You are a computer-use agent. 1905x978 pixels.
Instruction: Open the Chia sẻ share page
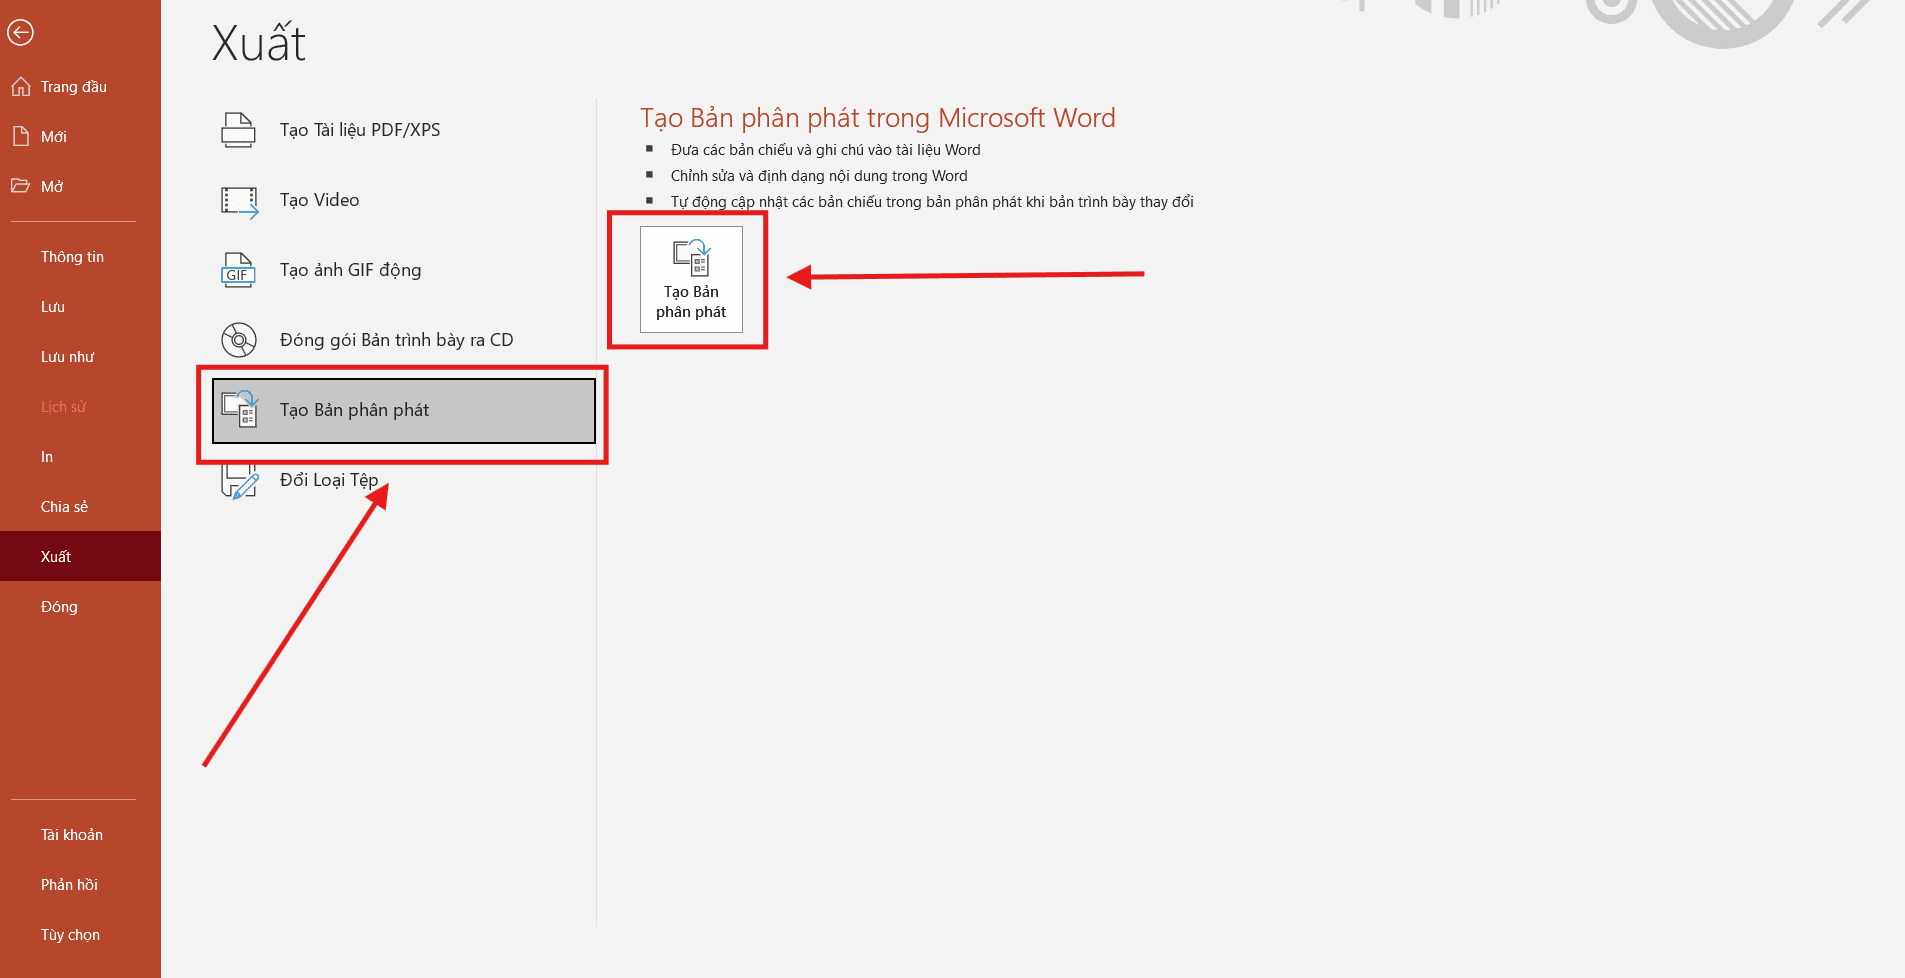point(64,507)
